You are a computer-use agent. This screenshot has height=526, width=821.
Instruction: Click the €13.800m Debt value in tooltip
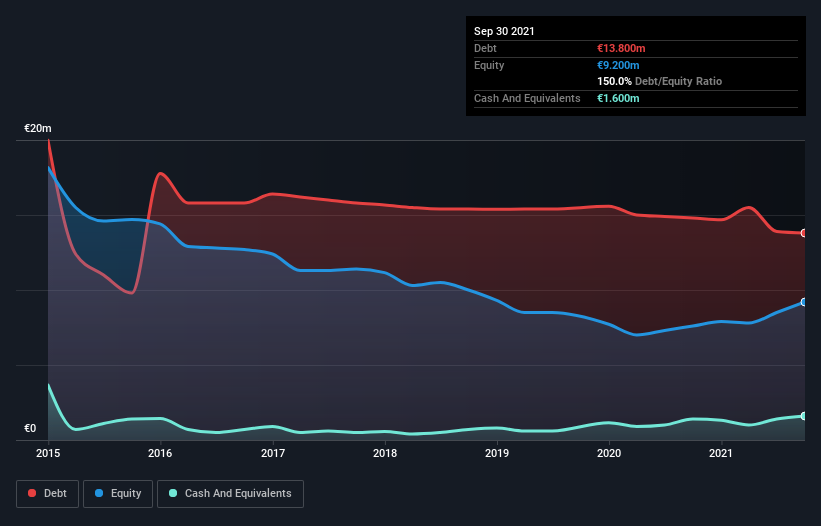point(621,48)
